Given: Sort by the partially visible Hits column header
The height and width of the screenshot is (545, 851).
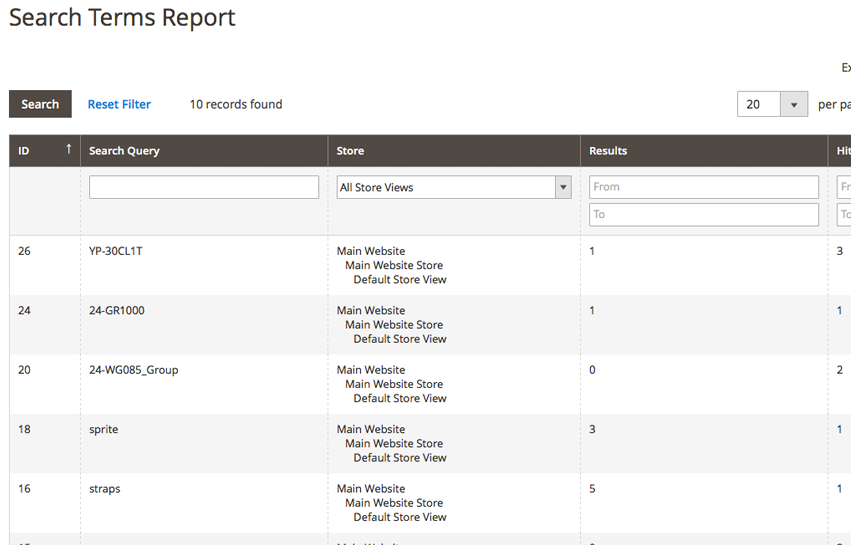Looking at the screenshot, I should click(843, 151).
